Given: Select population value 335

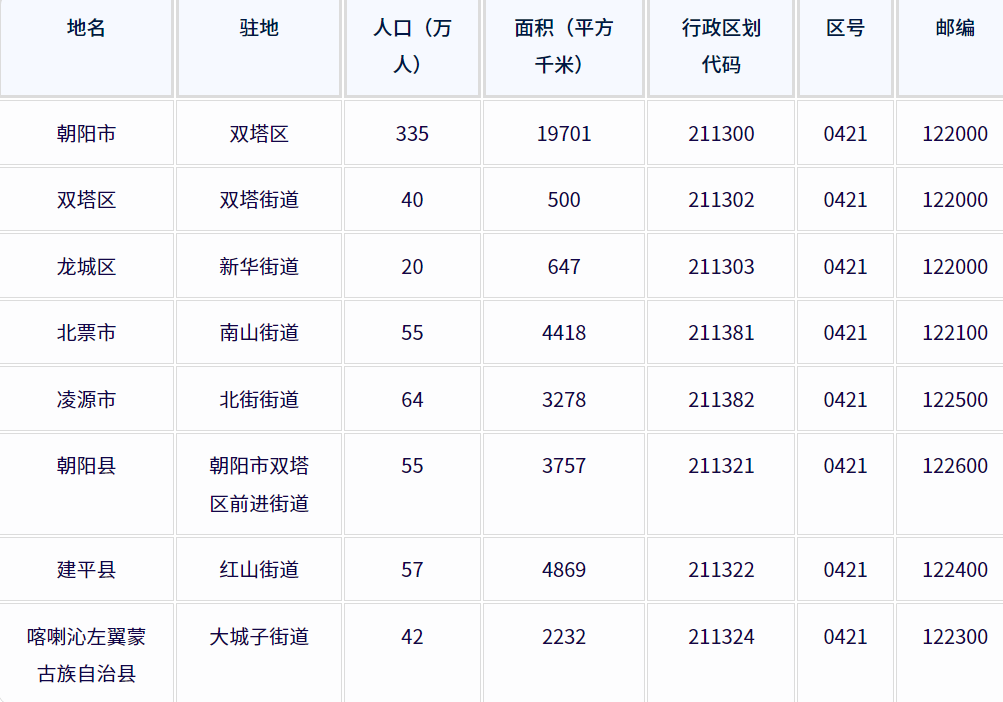Looking at the screenshot, I should coord(412,133).
